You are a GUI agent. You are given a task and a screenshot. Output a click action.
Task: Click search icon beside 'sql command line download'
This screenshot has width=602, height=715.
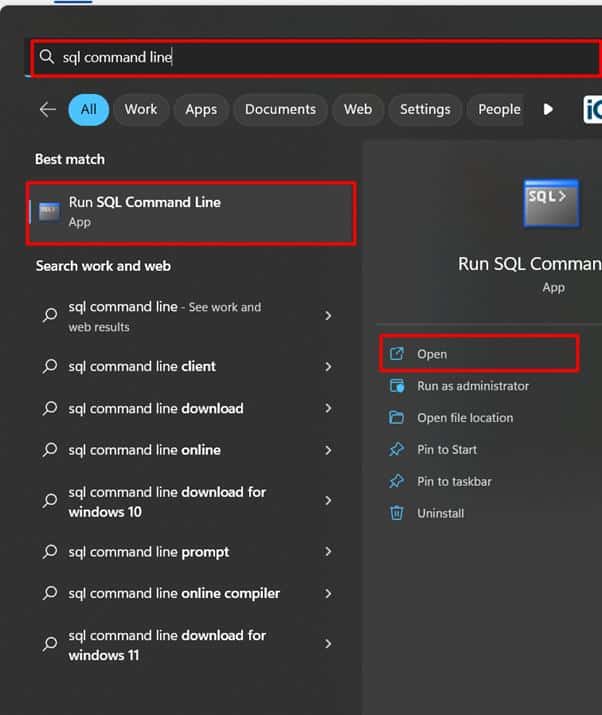[50, 408]
